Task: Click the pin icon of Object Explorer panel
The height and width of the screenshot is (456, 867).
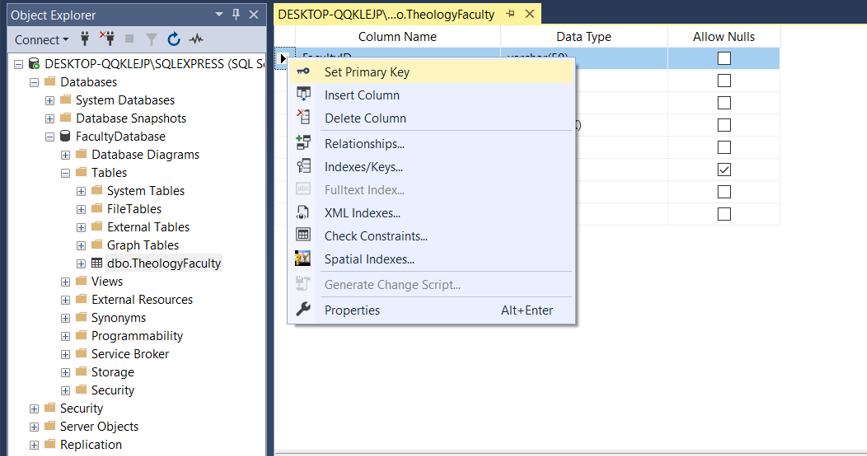Action: tap(236, 15)
